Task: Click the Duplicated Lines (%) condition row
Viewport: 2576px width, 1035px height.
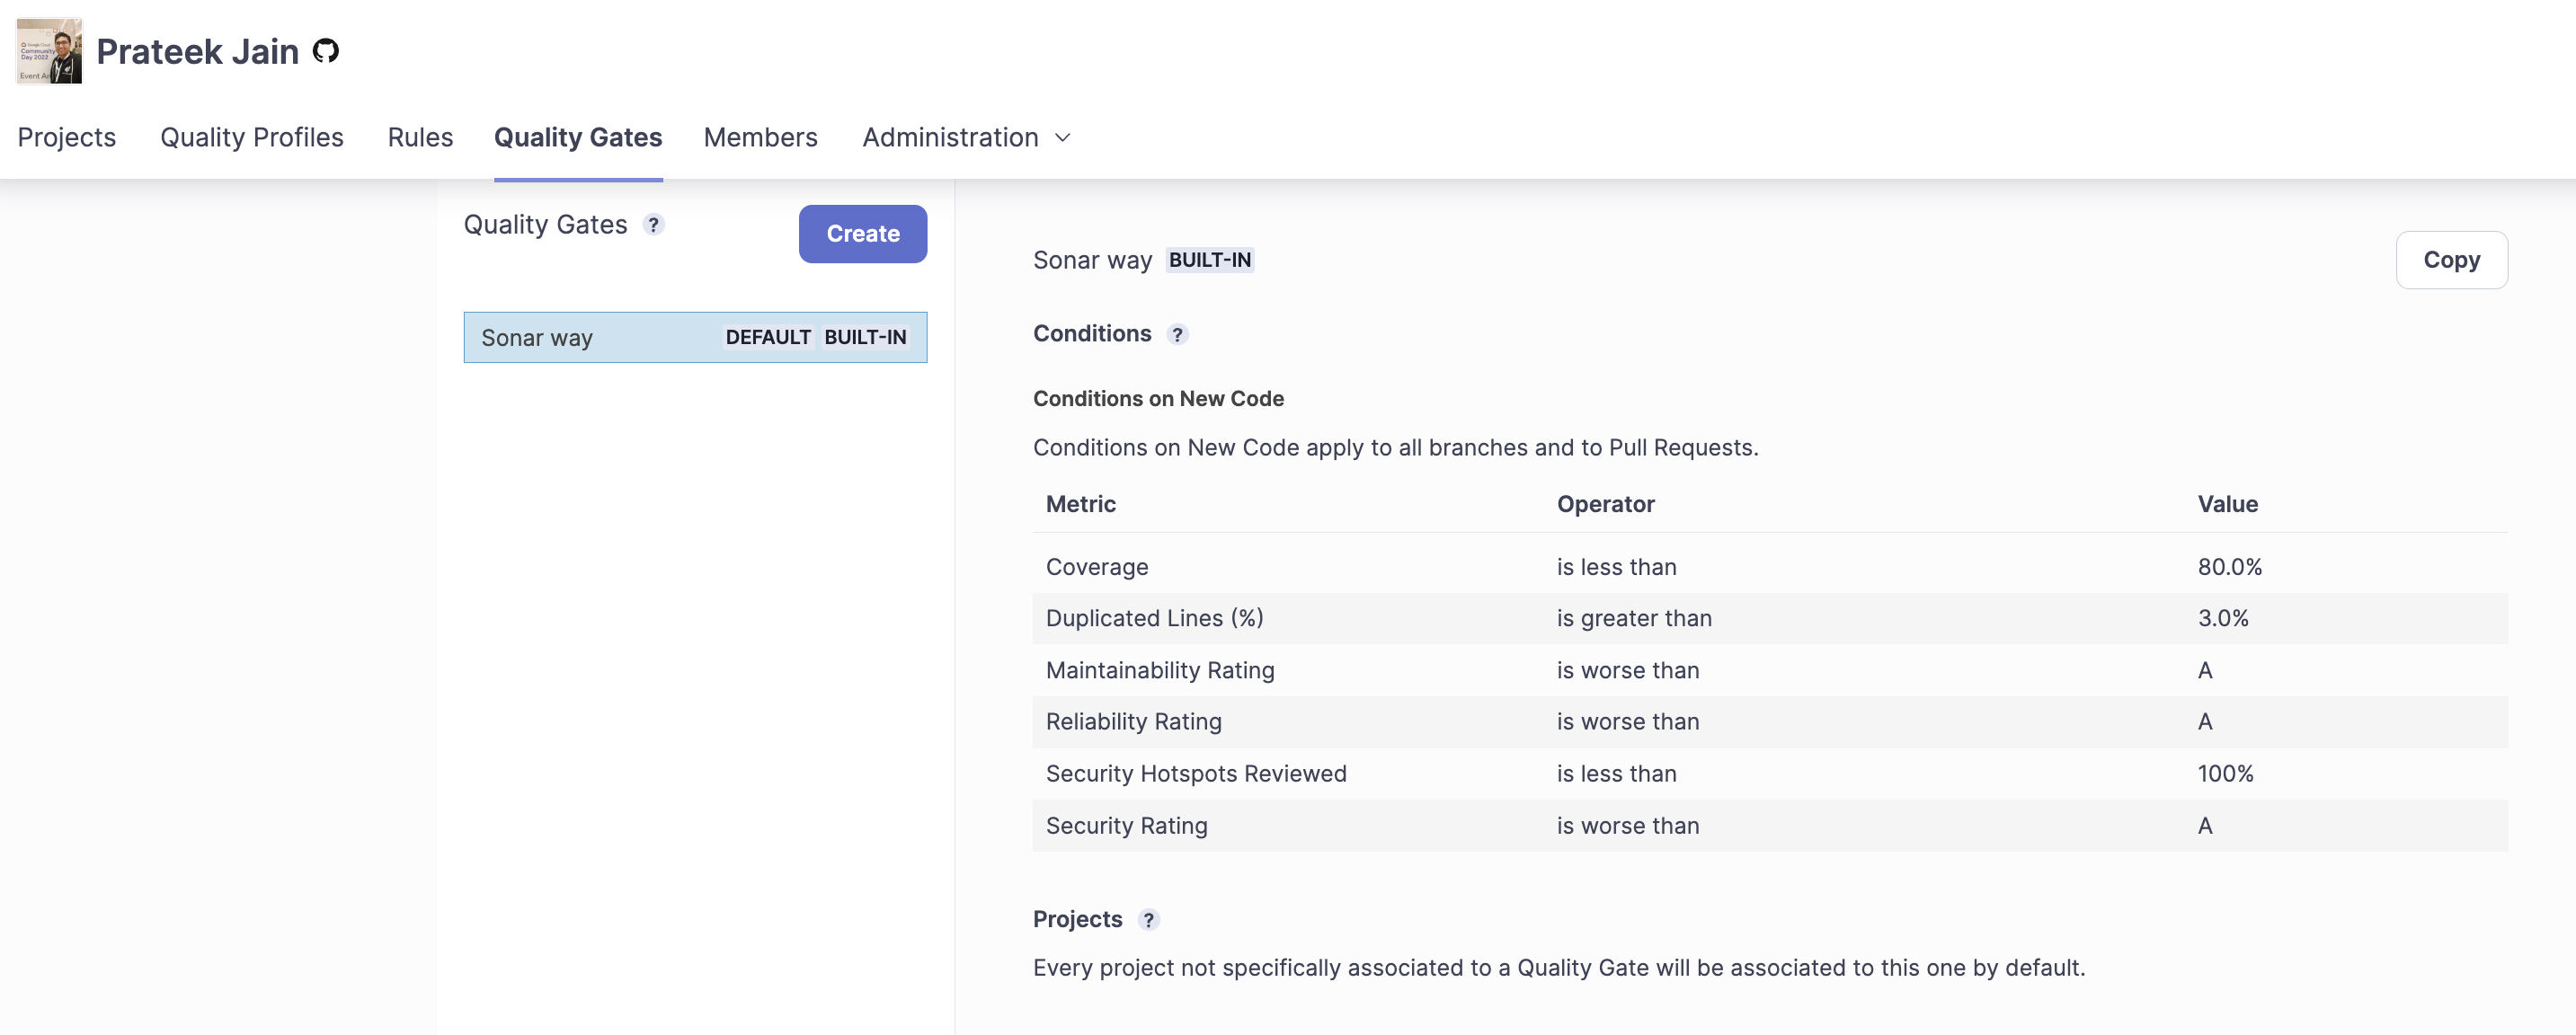Action: (x=1769, y=619)
